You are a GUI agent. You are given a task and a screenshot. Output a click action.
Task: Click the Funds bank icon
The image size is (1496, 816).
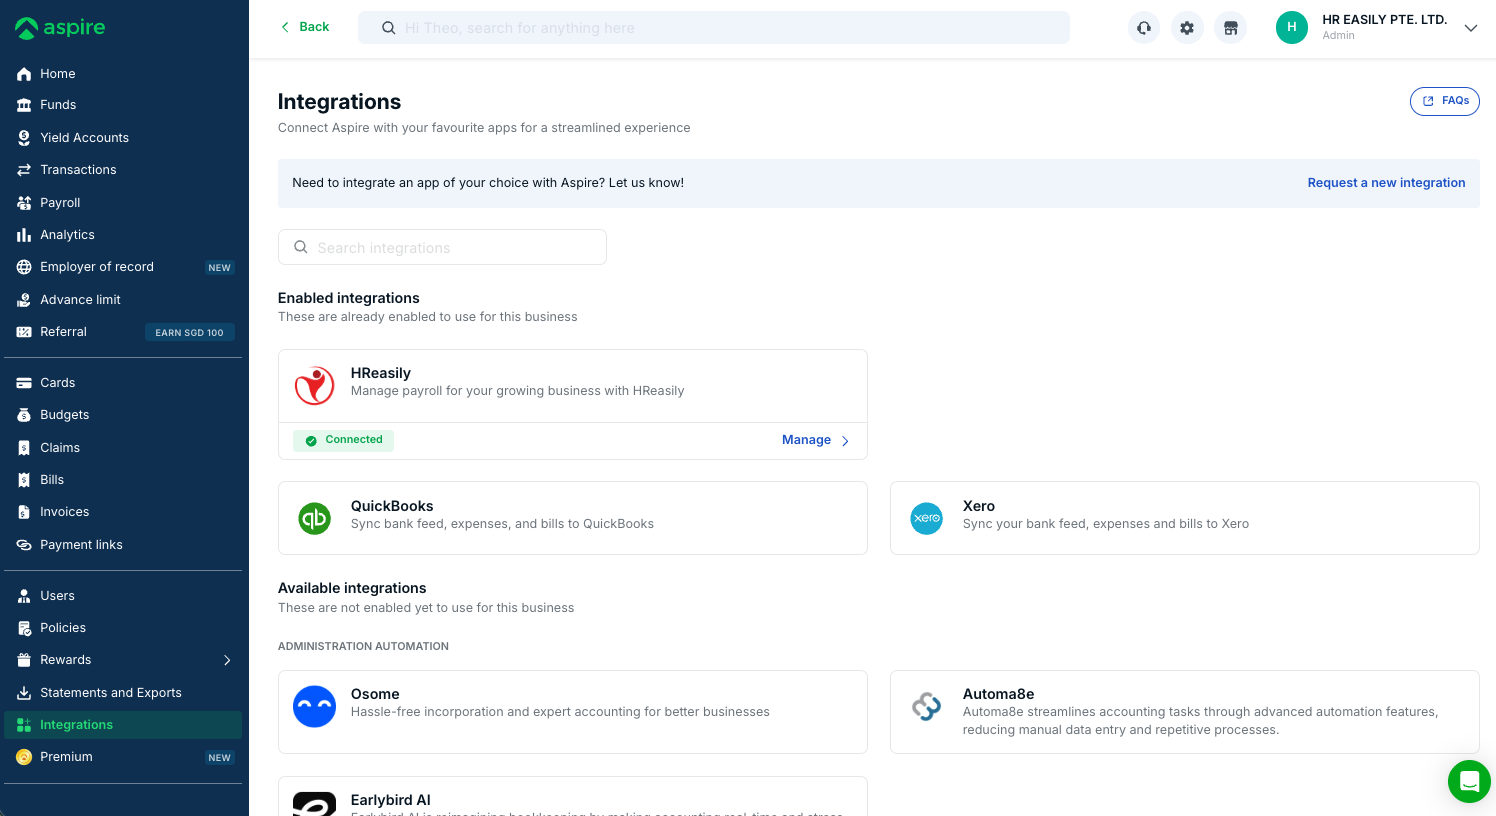(x=24, y=105)
